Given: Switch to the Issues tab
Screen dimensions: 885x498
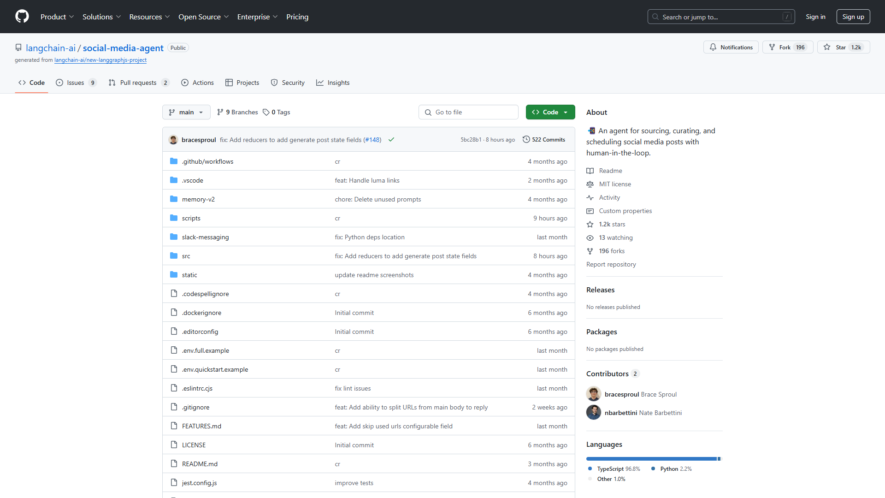Looking at the screenshot, I should click(x=76, y=82).
